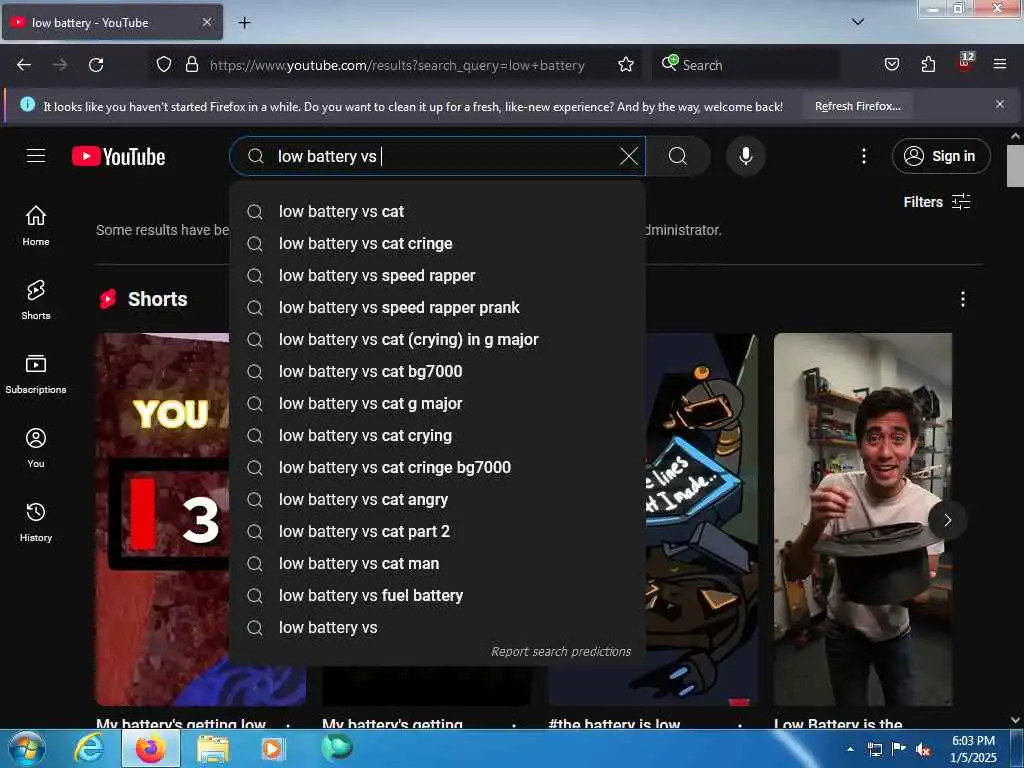The height and width of the screenshot is (768, 1024).
Task: Open the cartoon Short with 'lines I made'
Action: click(x=702, y=519)
